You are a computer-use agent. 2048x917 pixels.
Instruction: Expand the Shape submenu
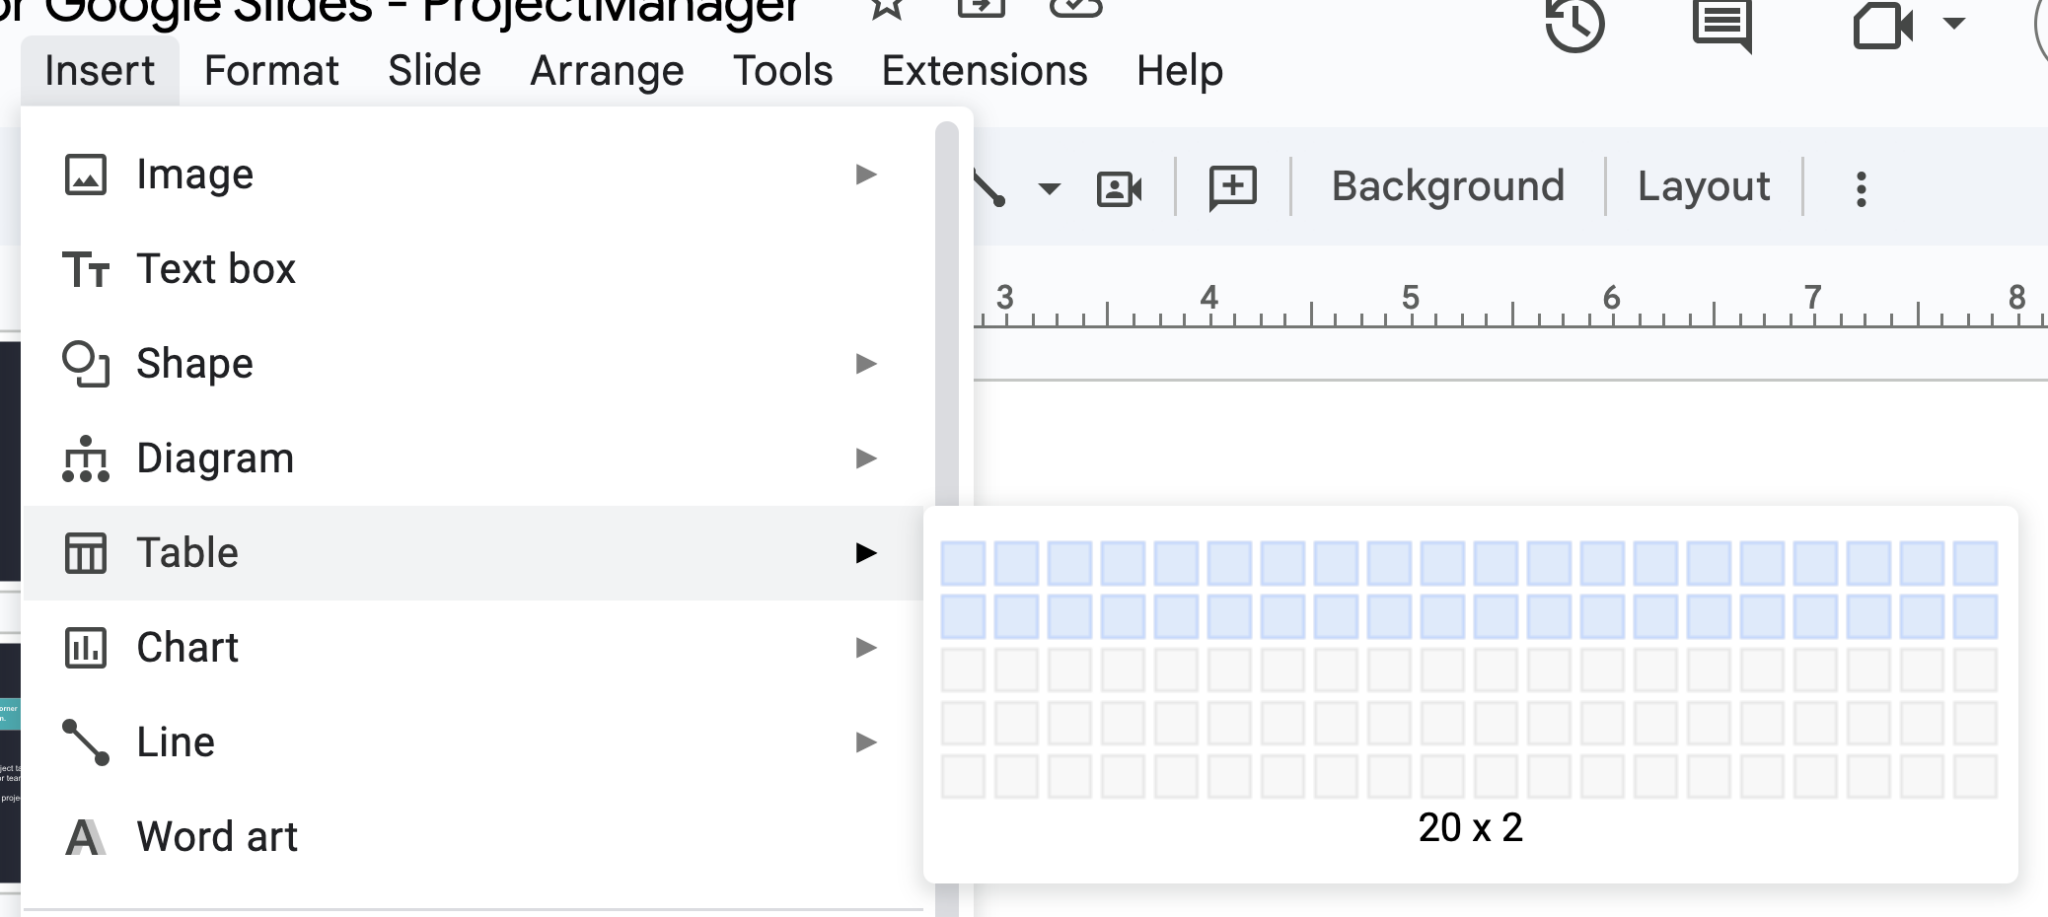click(864, 363)
